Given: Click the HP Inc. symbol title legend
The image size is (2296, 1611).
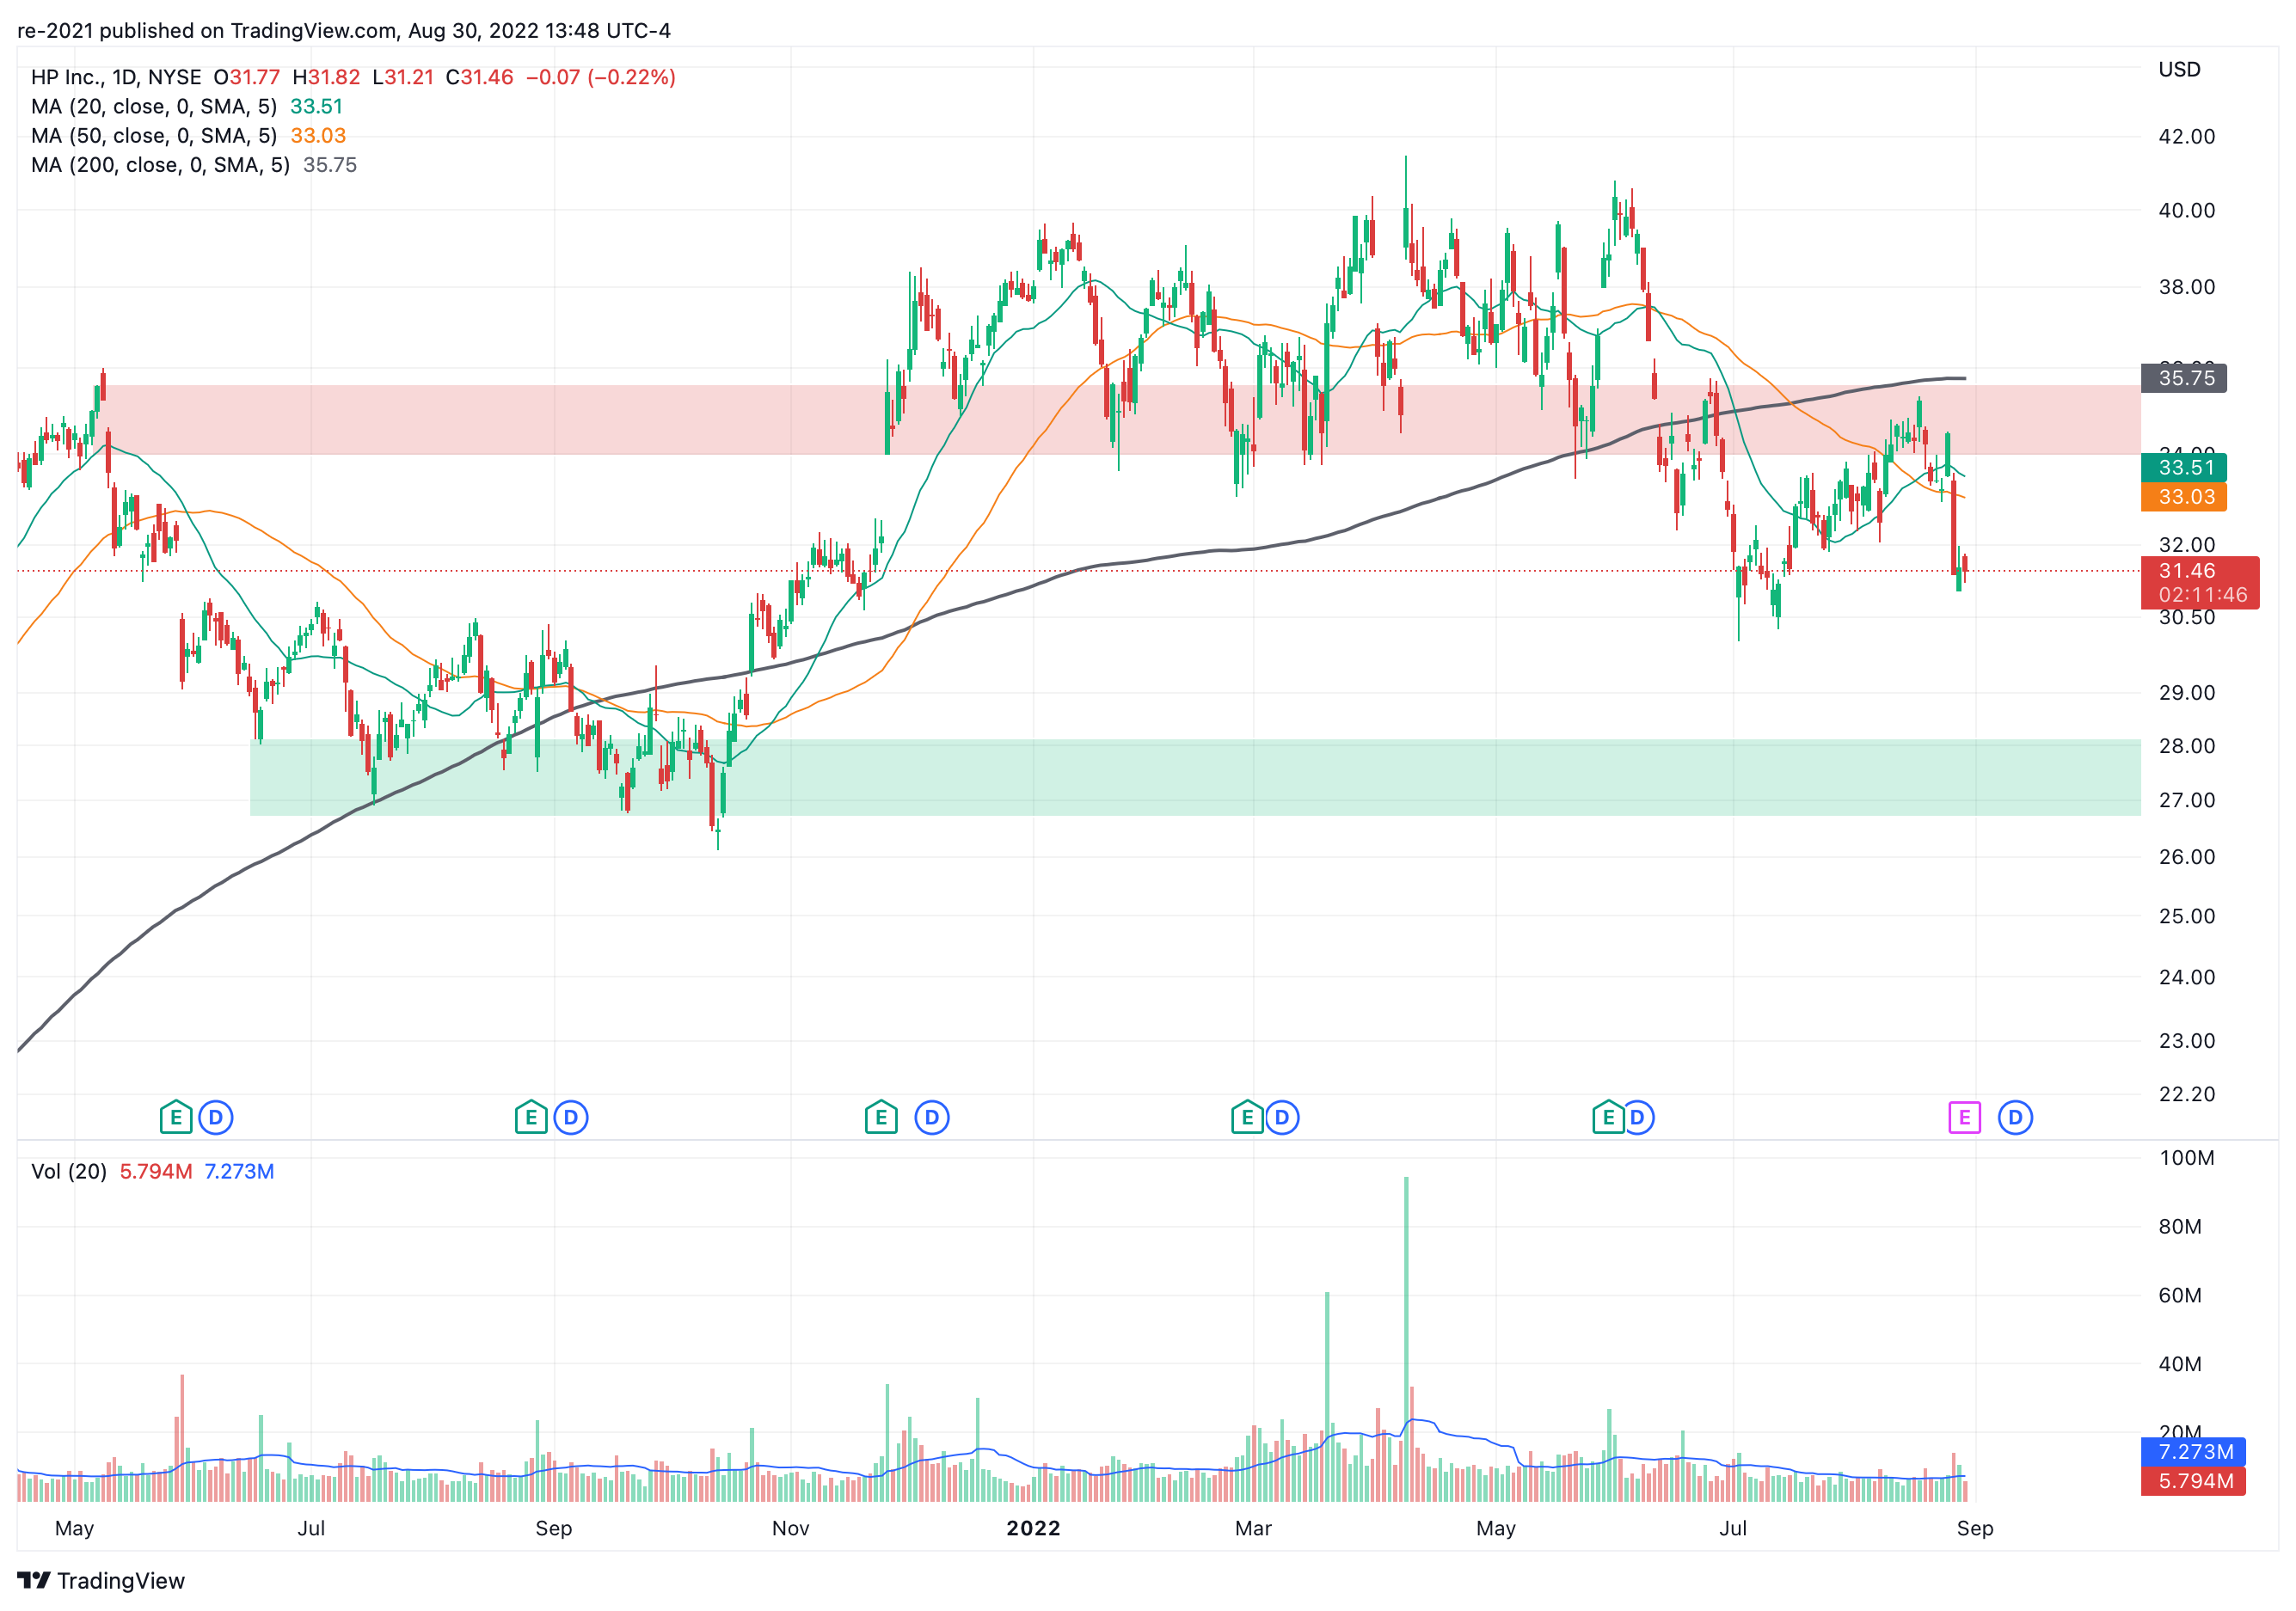Looking at the screenshot, I should tap(116, 77).
